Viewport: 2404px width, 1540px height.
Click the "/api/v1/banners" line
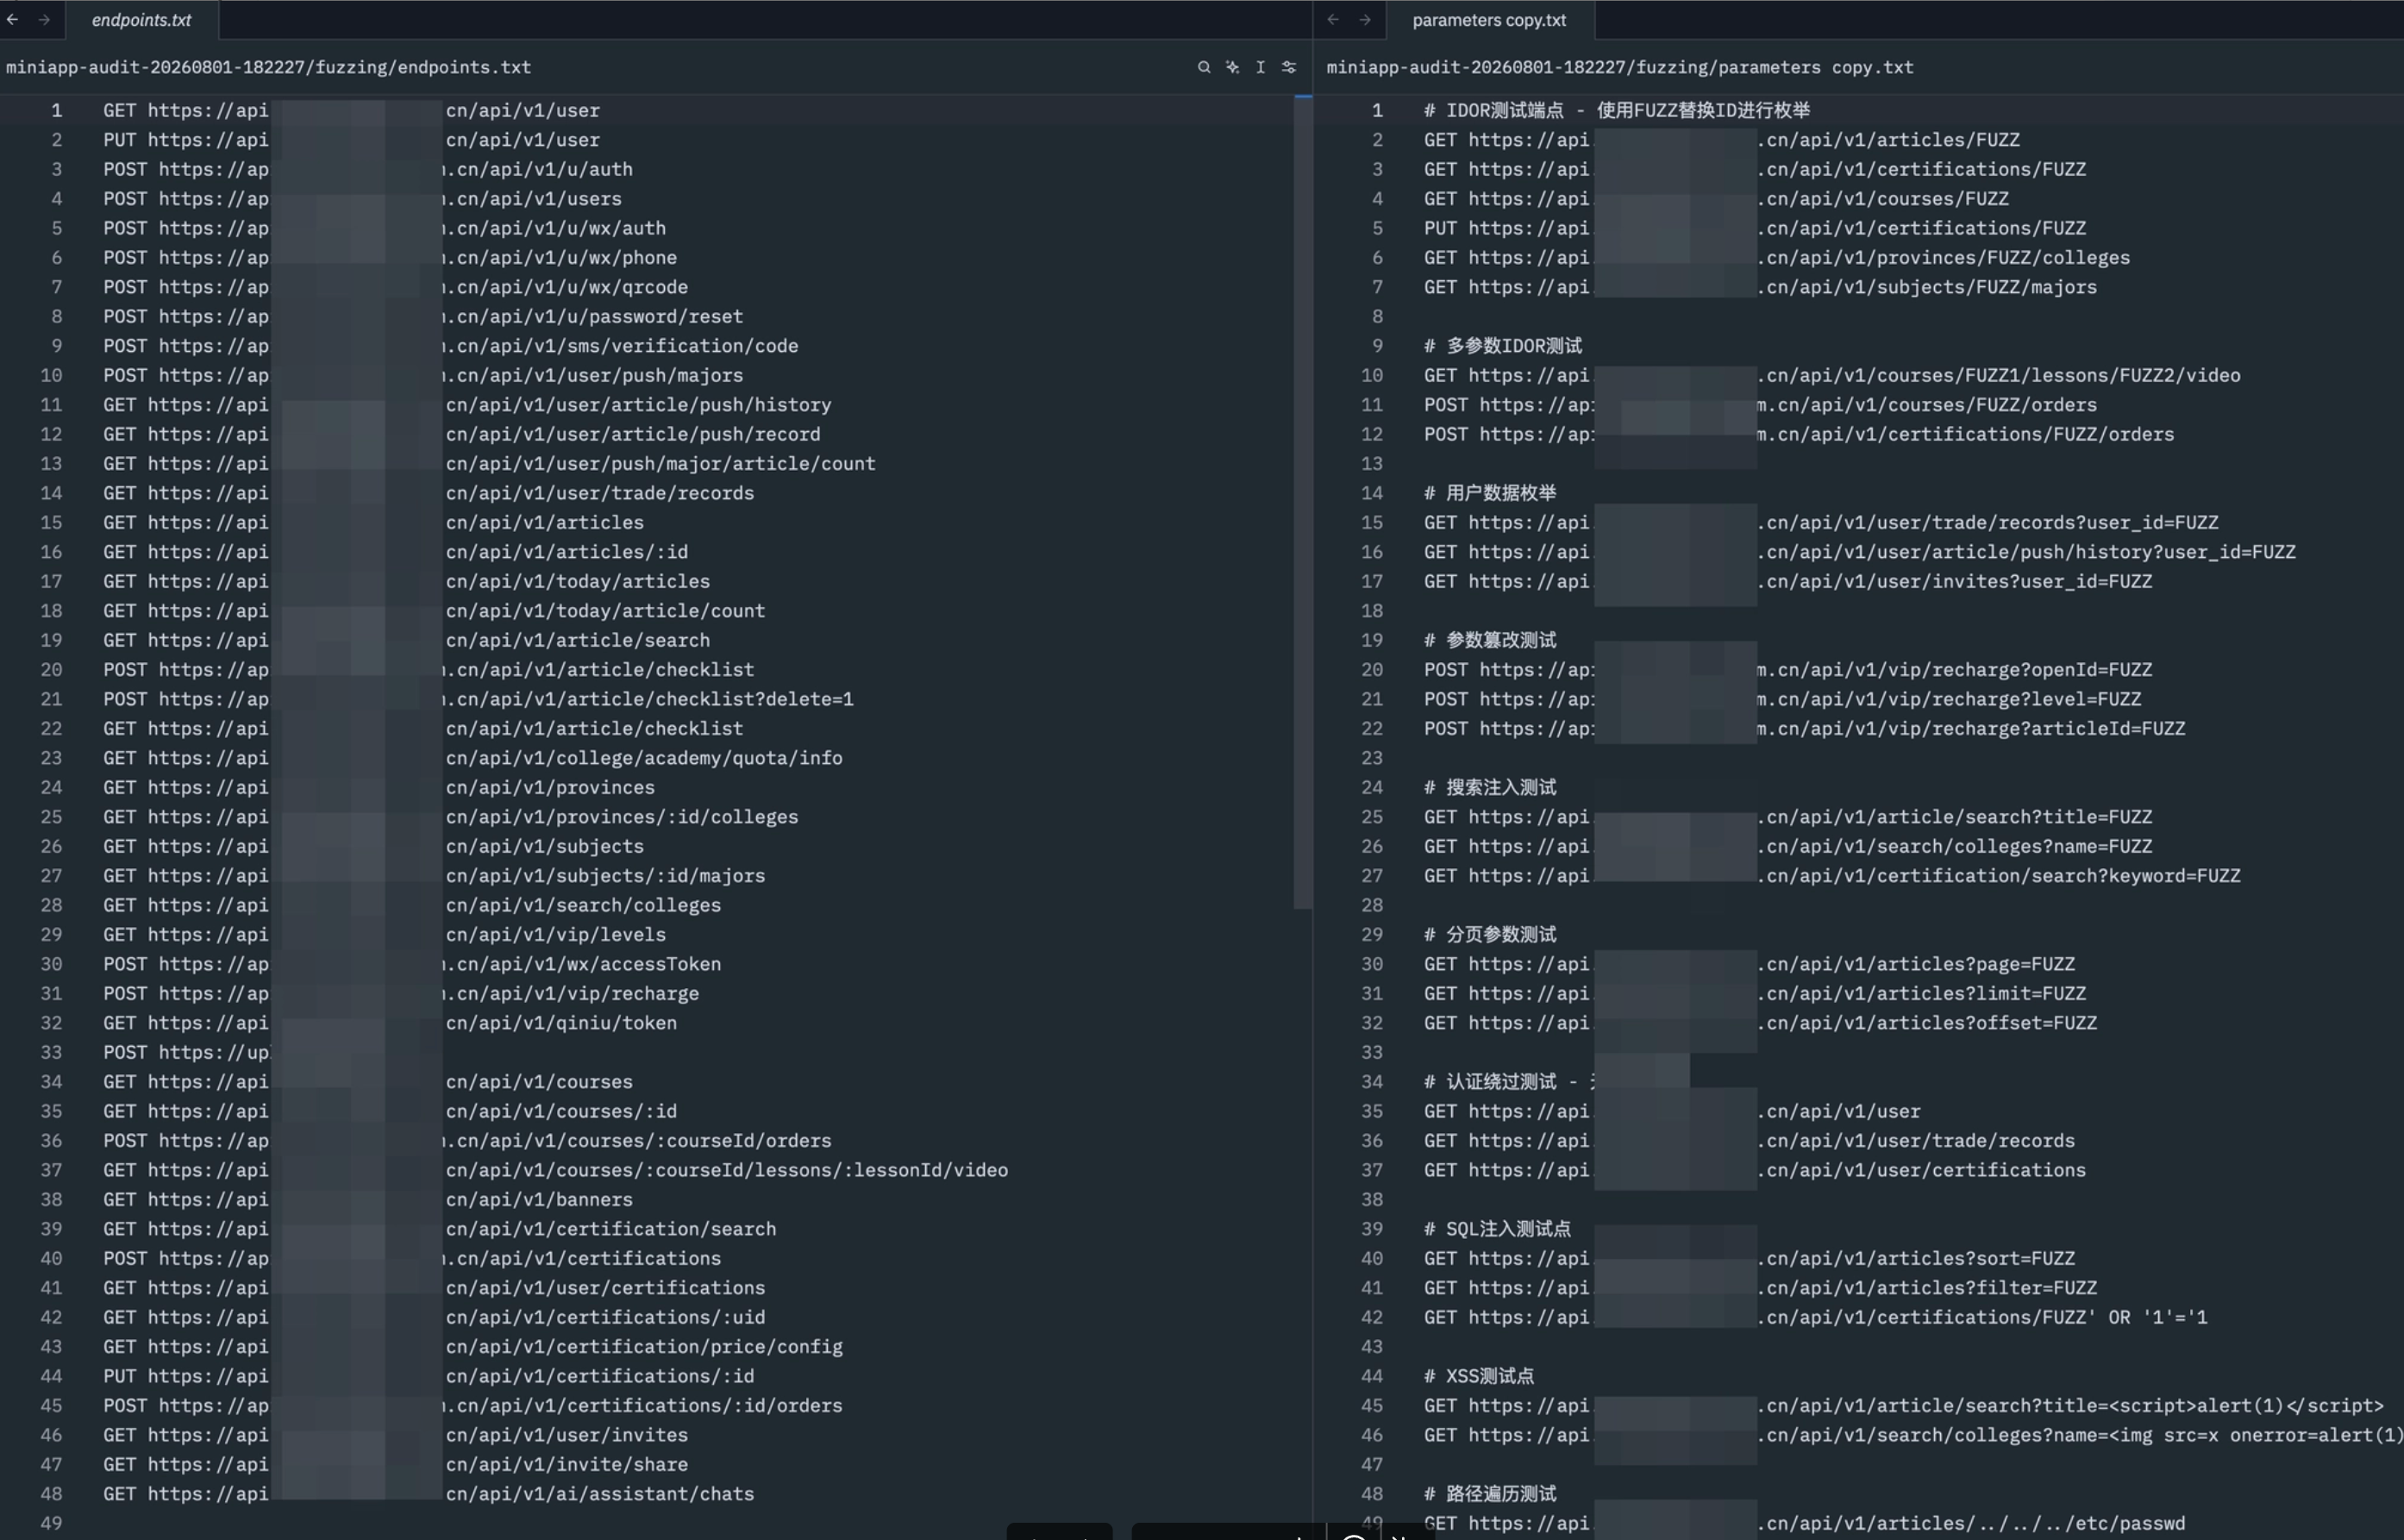(368, 1199)
